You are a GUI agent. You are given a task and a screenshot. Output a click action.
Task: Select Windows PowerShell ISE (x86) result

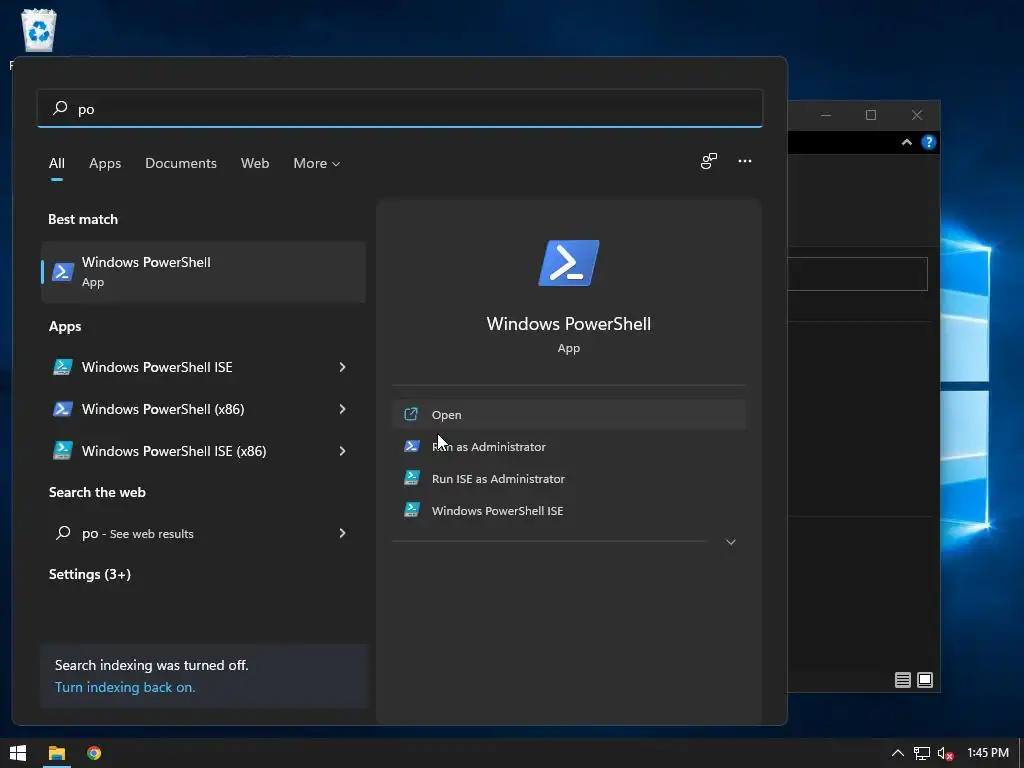(204, 451)
